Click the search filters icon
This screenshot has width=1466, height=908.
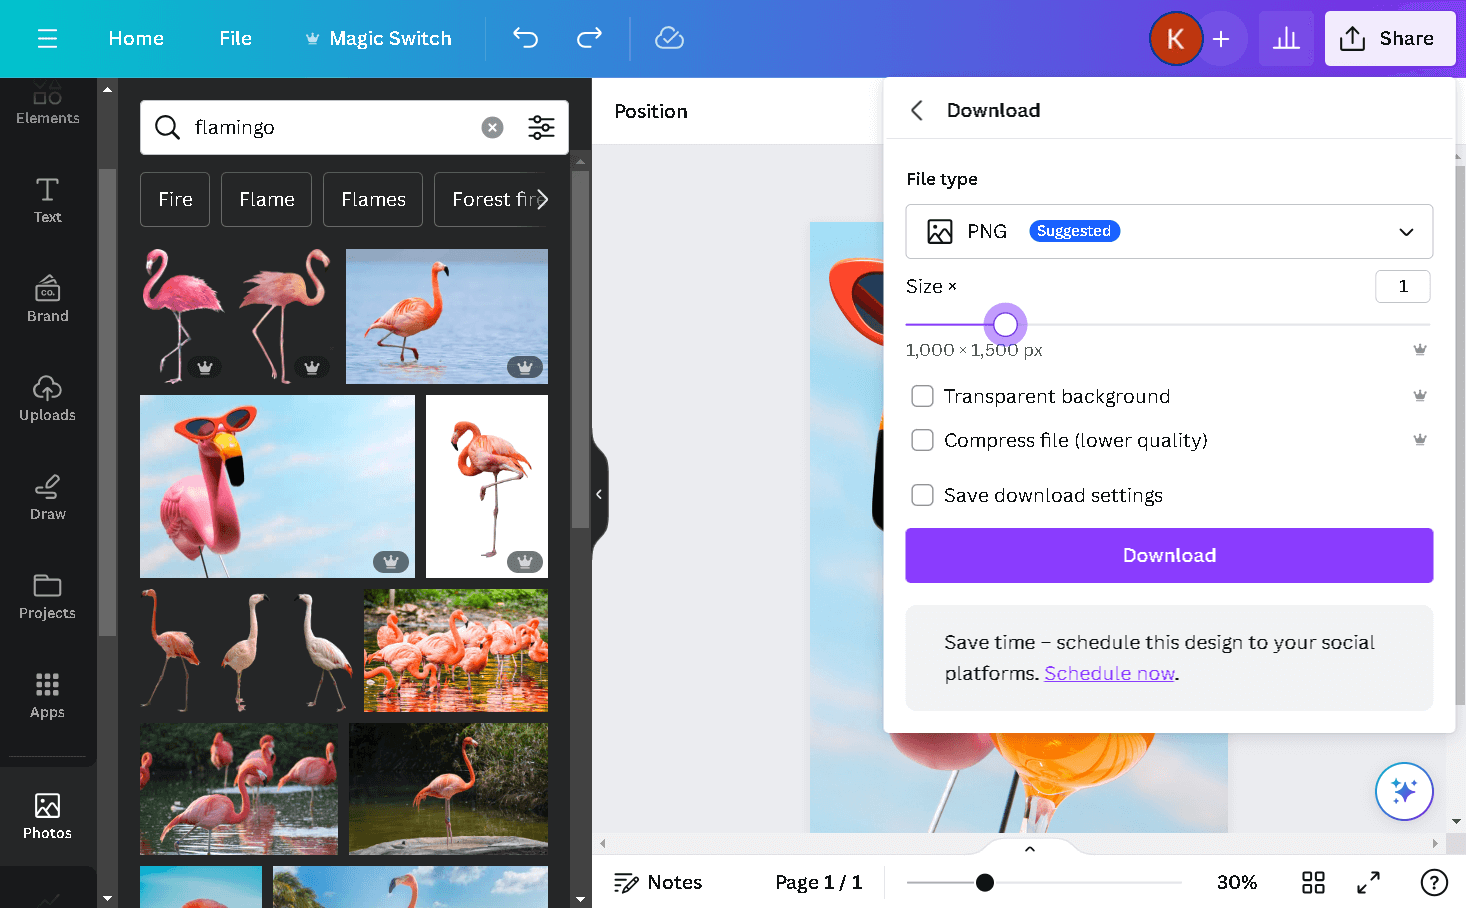[541, 128]
